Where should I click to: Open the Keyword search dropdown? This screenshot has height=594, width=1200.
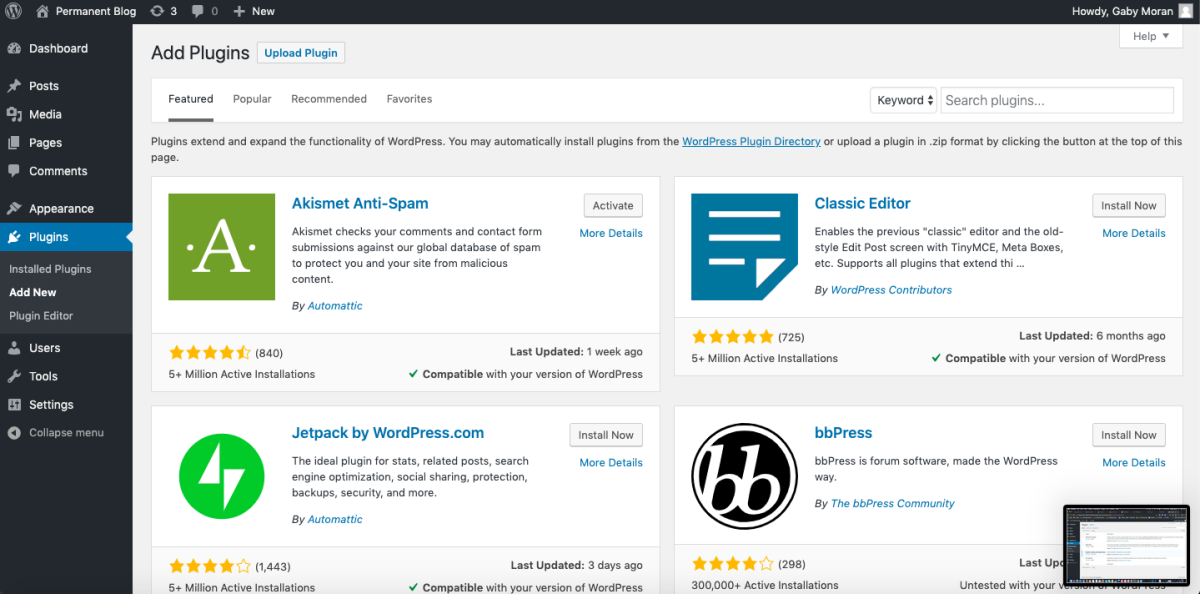[903, 100]
